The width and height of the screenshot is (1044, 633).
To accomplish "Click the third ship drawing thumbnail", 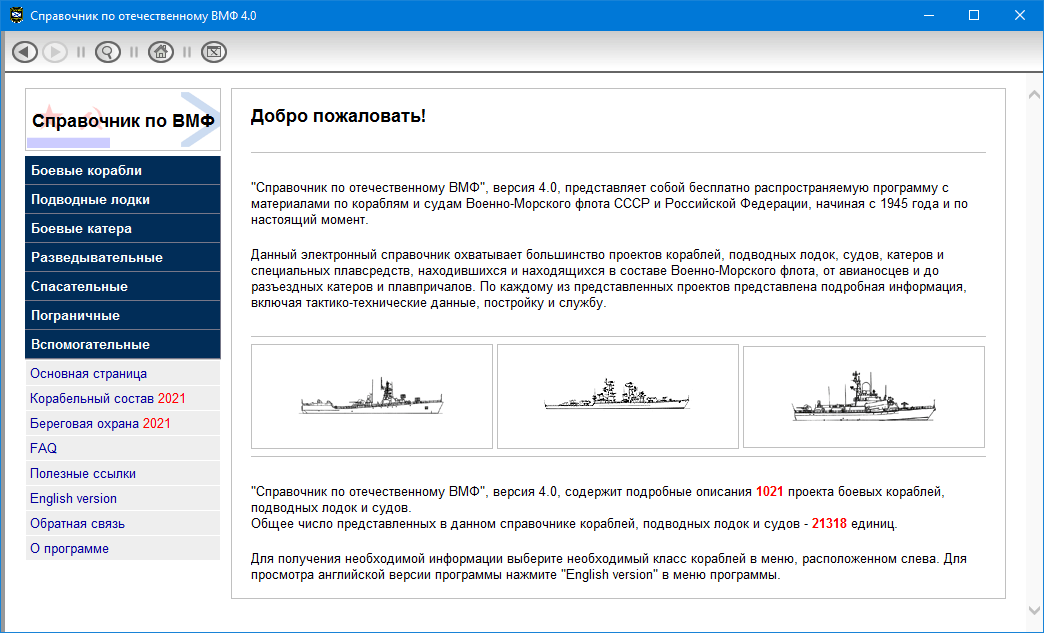I will [864, 397].
